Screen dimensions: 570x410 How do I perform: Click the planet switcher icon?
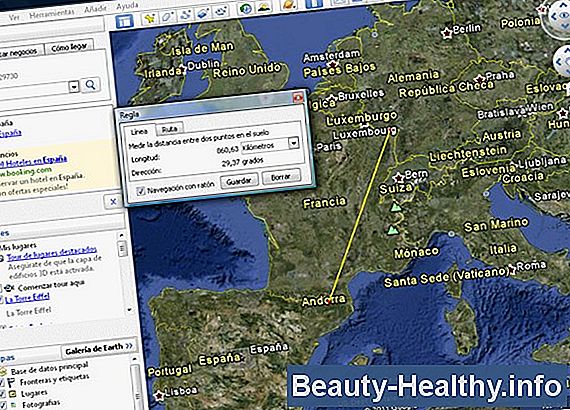tap(290, 5)
